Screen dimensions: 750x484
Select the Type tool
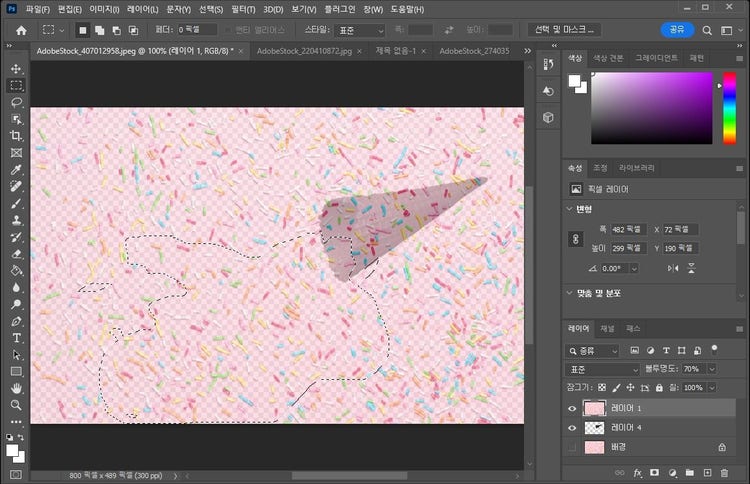pos(16,338)
